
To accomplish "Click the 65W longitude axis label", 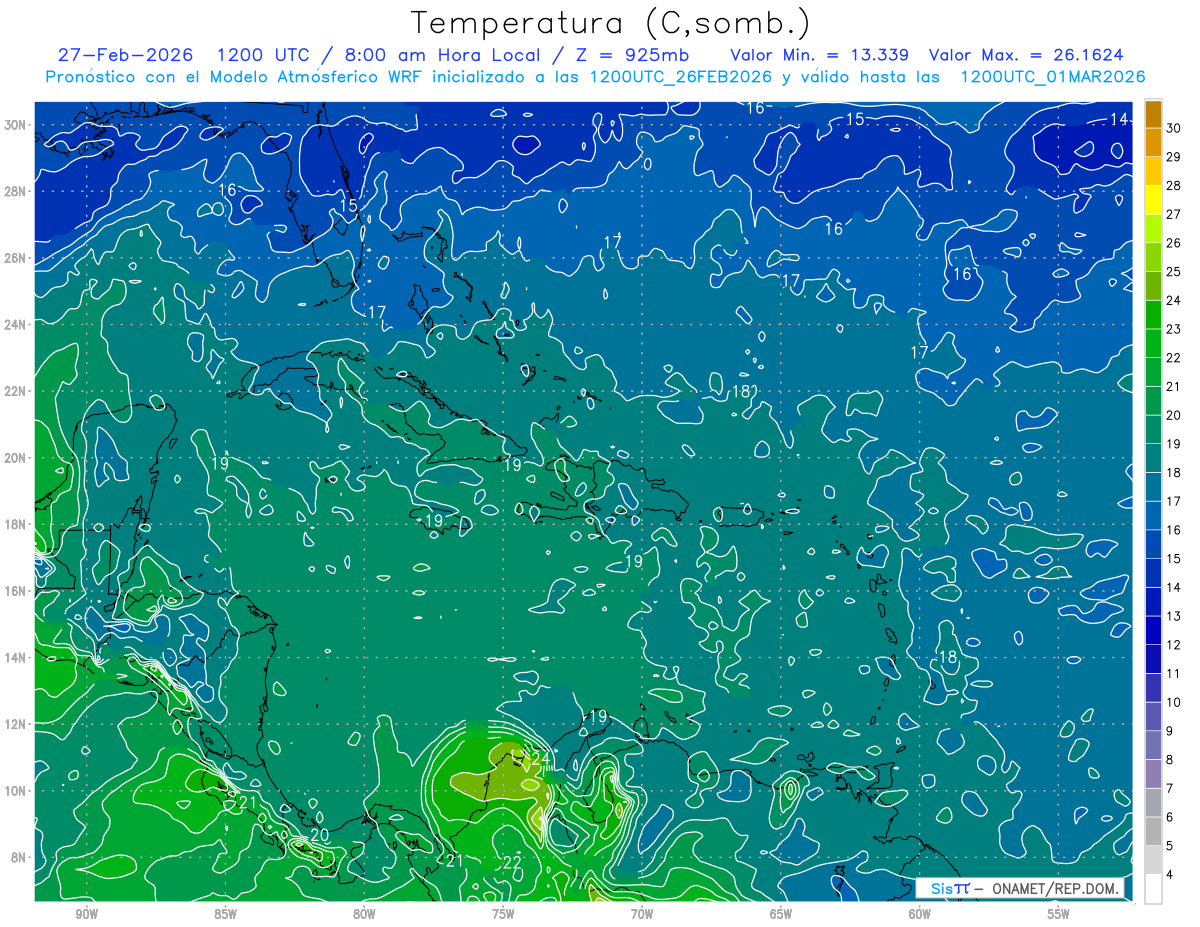I will pyautogui.click(x=781, y=913).
